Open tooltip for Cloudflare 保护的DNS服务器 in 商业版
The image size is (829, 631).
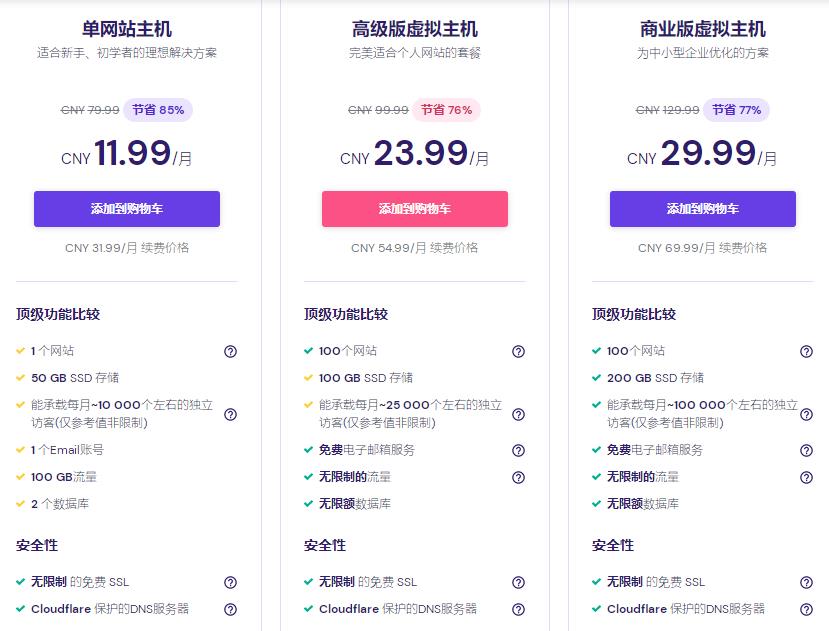(x=807, y=609)
